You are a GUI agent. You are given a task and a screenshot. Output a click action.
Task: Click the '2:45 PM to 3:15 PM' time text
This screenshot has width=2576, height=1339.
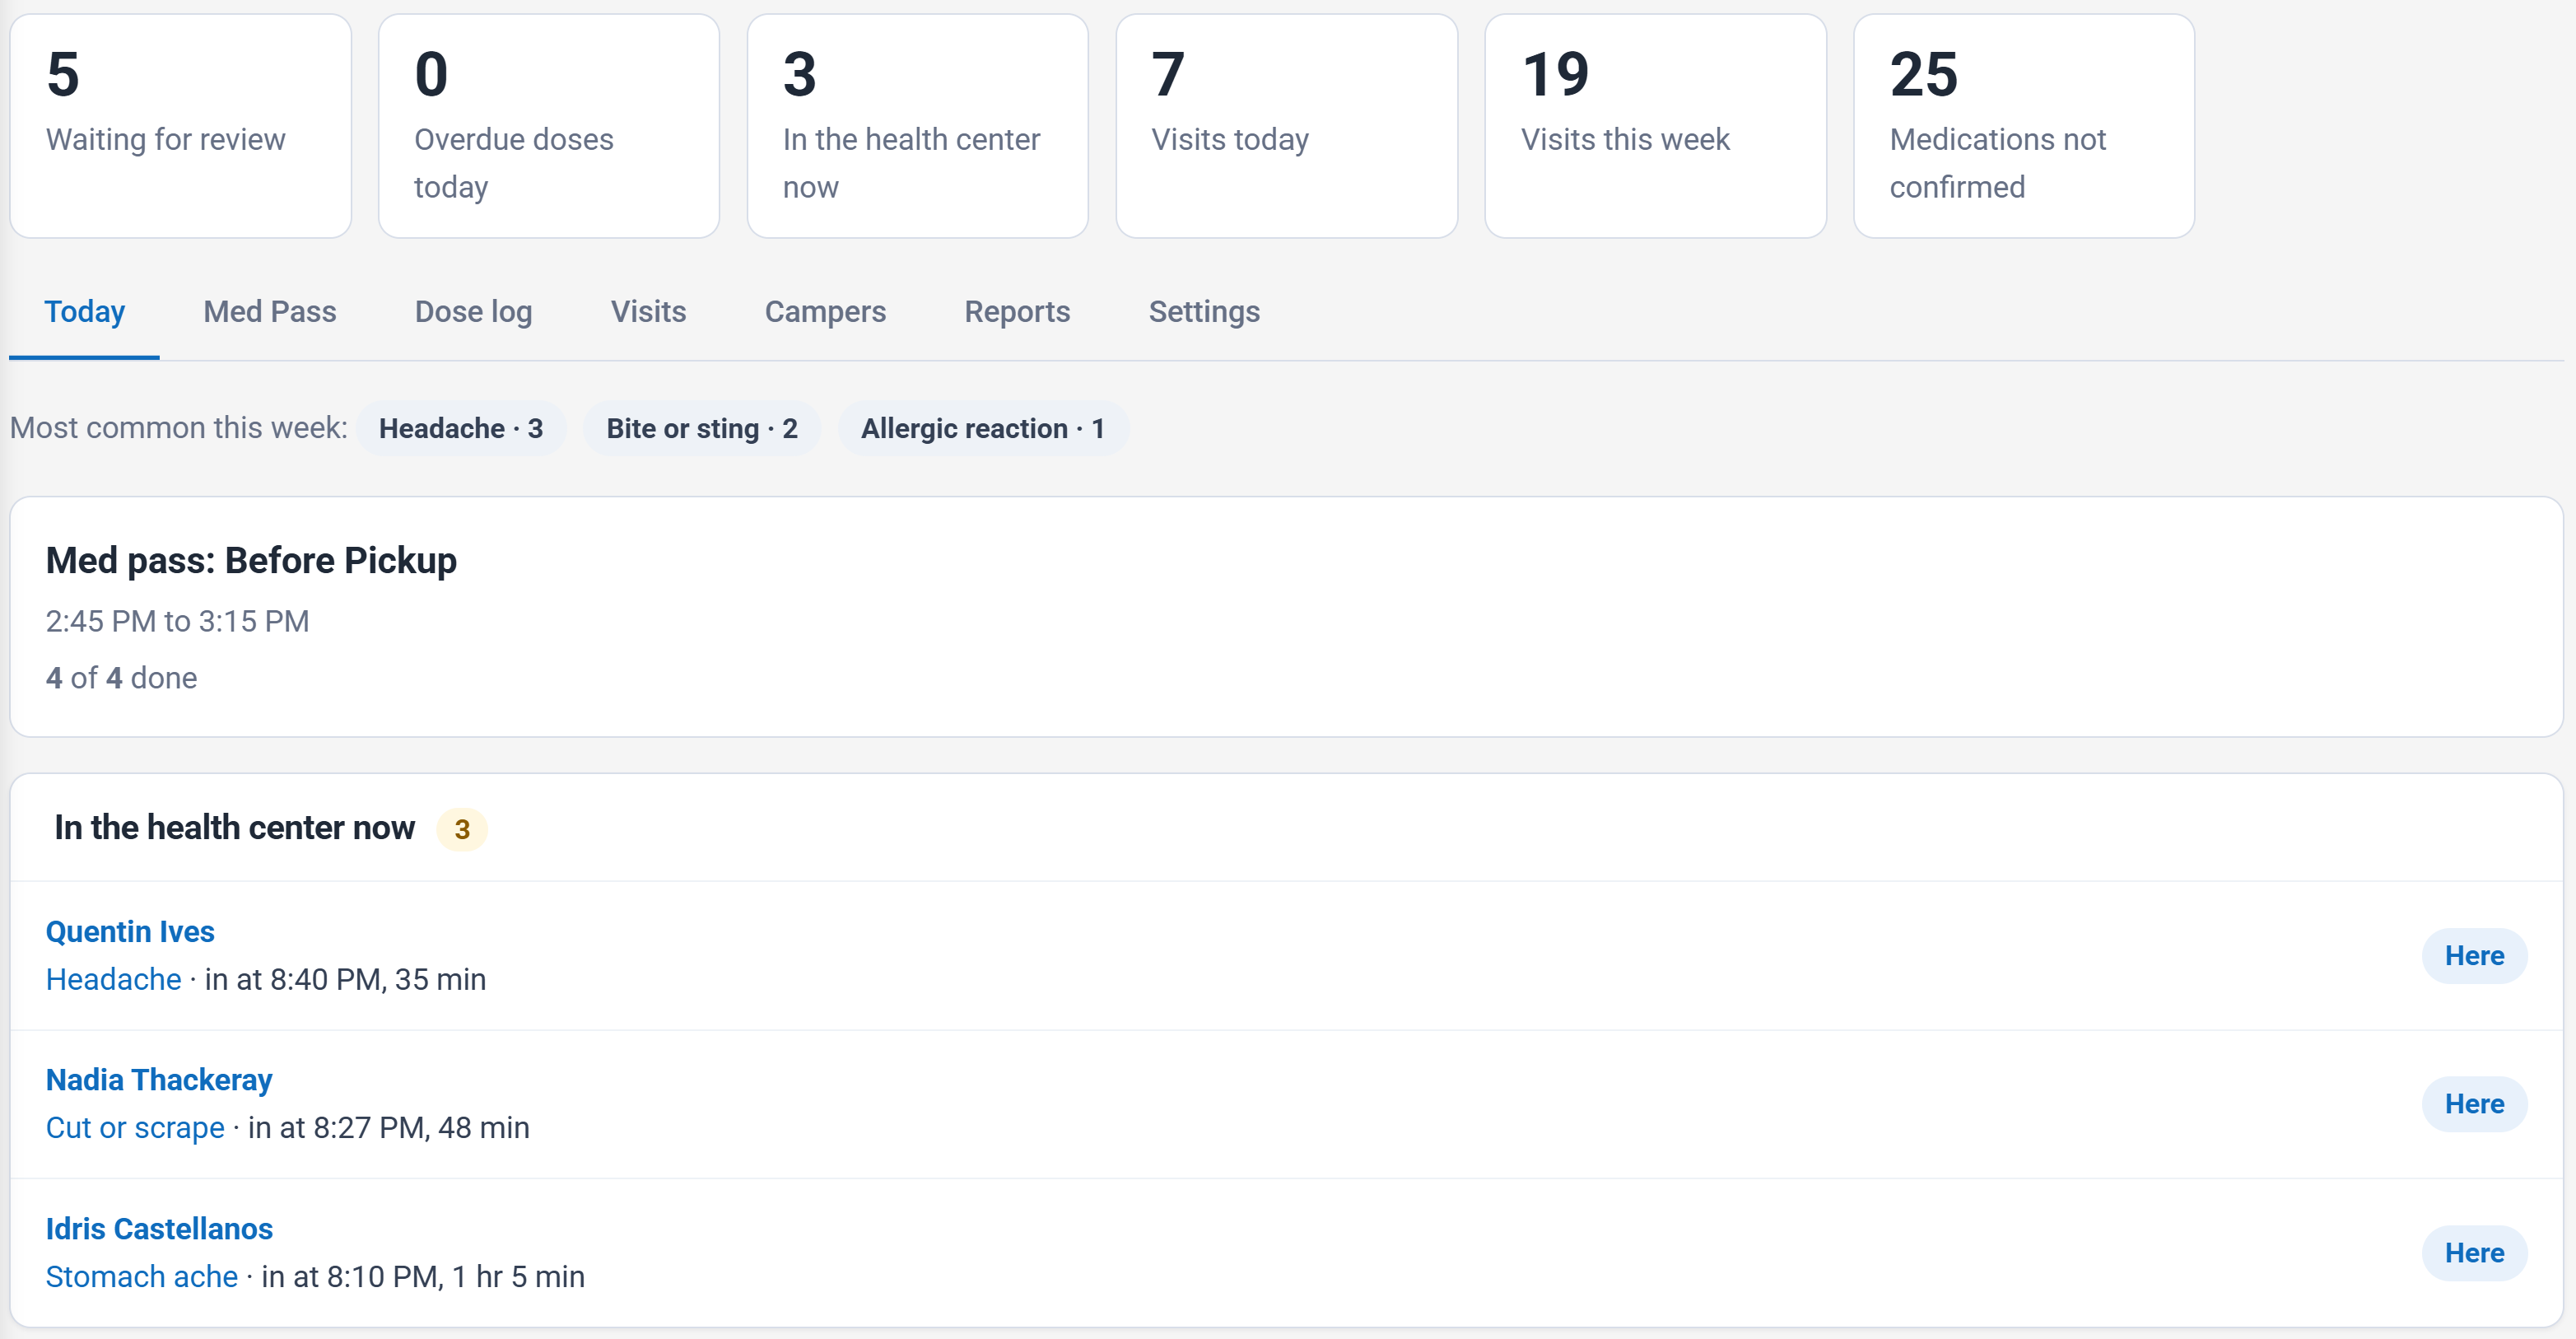[178, 621]
